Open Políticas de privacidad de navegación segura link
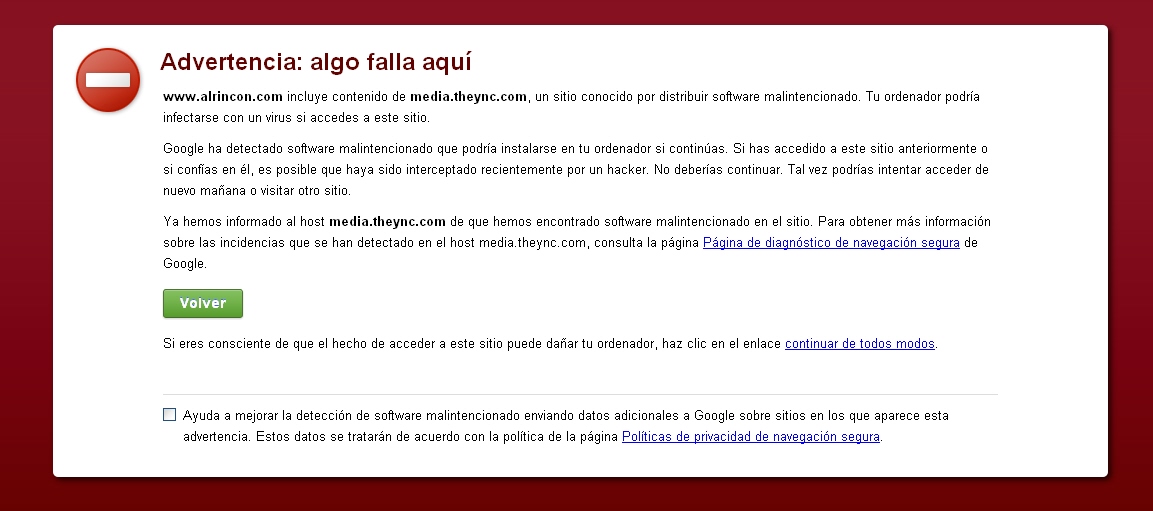1153x511 pixels. coord(751,437)
